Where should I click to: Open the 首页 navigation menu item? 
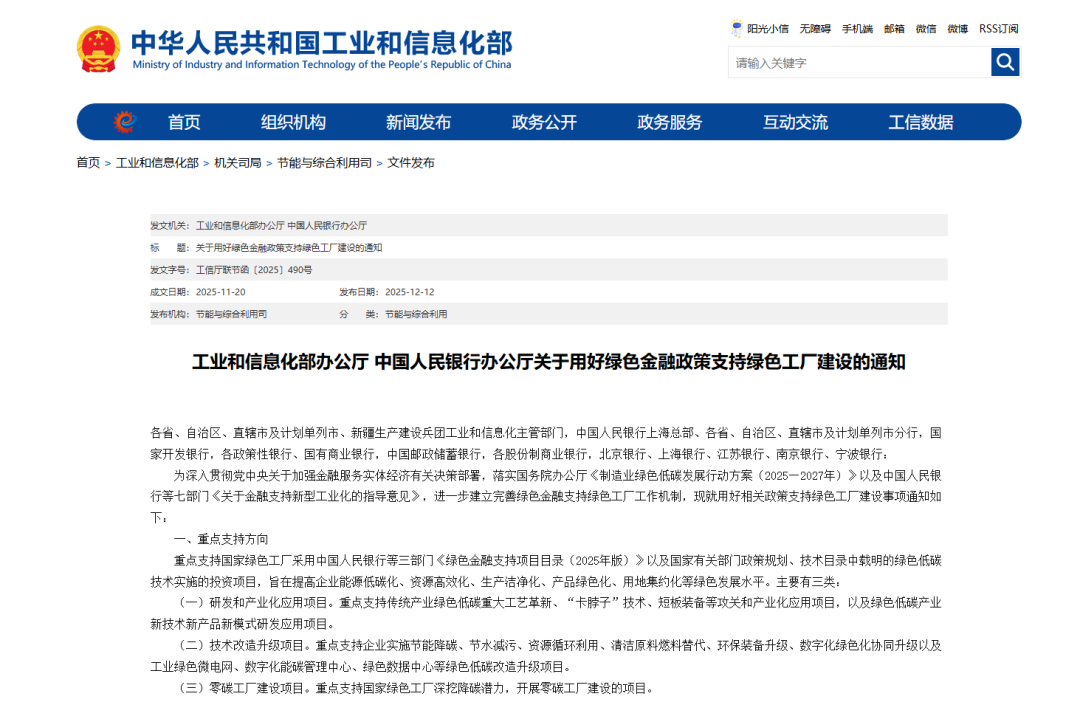(x=184, y=122)
